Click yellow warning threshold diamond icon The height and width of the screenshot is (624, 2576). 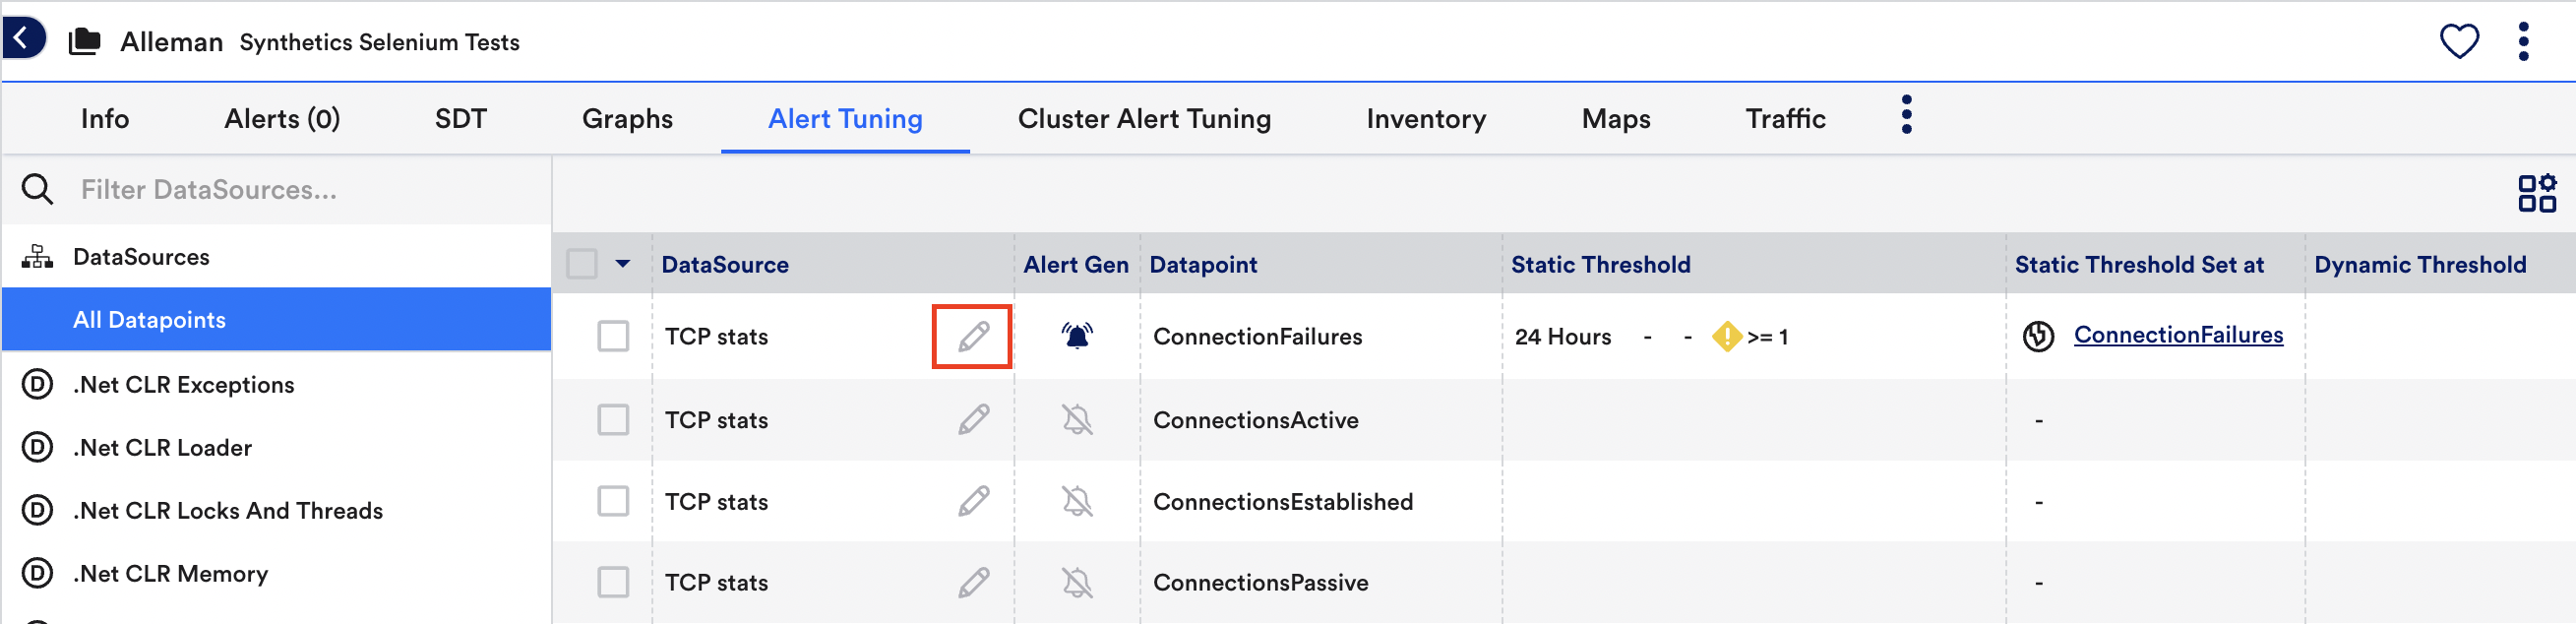(x=1726, y=336)
